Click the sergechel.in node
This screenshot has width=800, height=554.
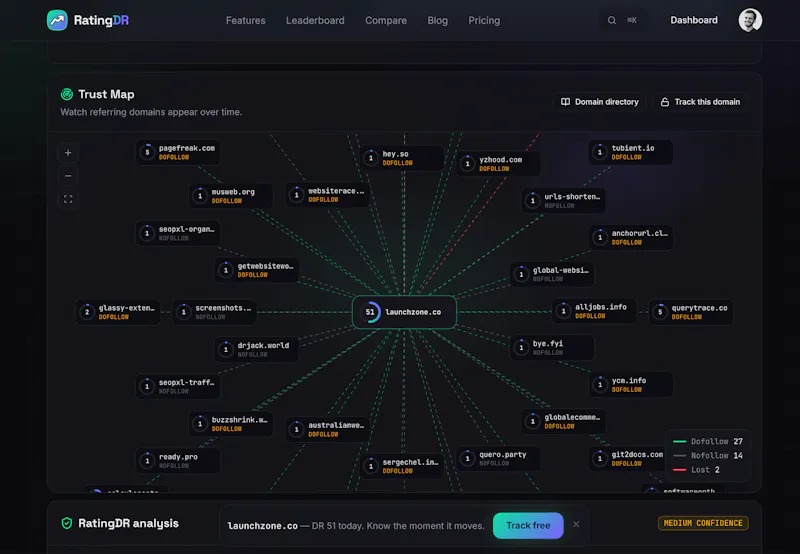pyautogui.click(x=402, y=466)
